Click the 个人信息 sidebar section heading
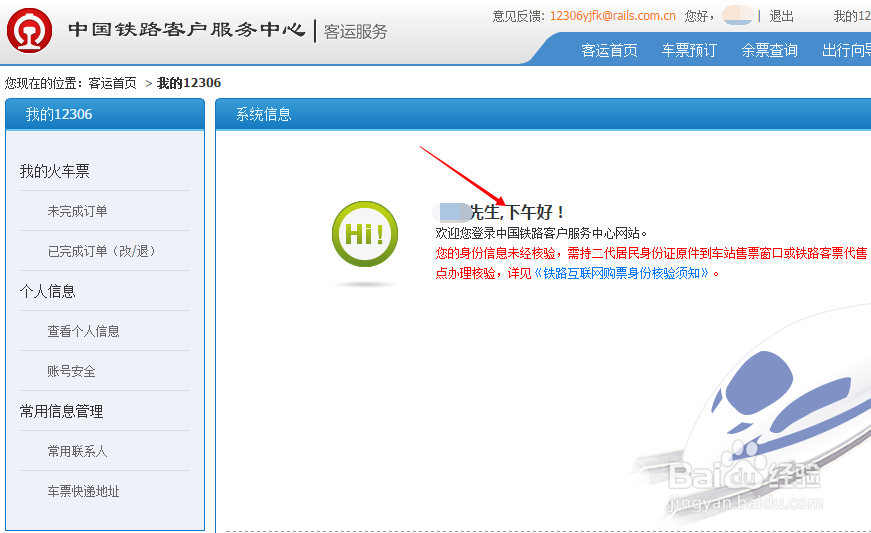The width and height of the screenshot is (871, 533). point(47,291)
